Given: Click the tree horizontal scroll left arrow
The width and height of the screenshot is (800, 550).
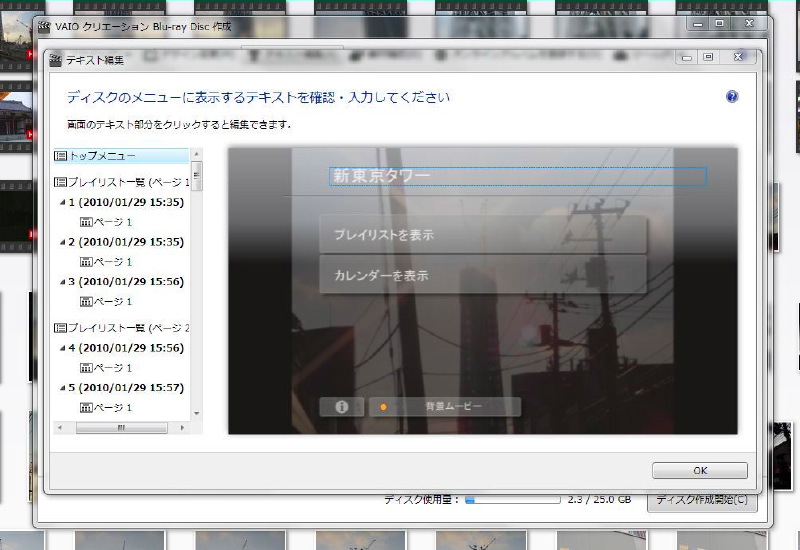Looking at the screenshot, I should click(x=60, y=428).
